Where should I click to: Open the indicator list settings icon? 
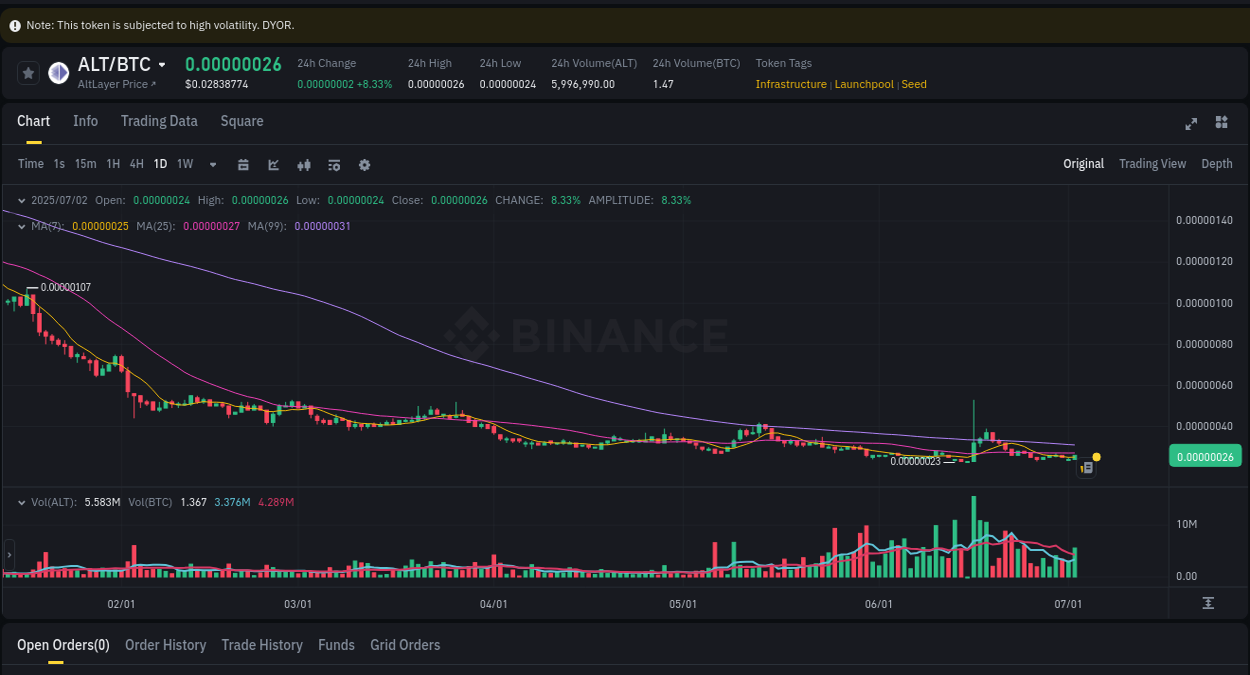point(333,164)
